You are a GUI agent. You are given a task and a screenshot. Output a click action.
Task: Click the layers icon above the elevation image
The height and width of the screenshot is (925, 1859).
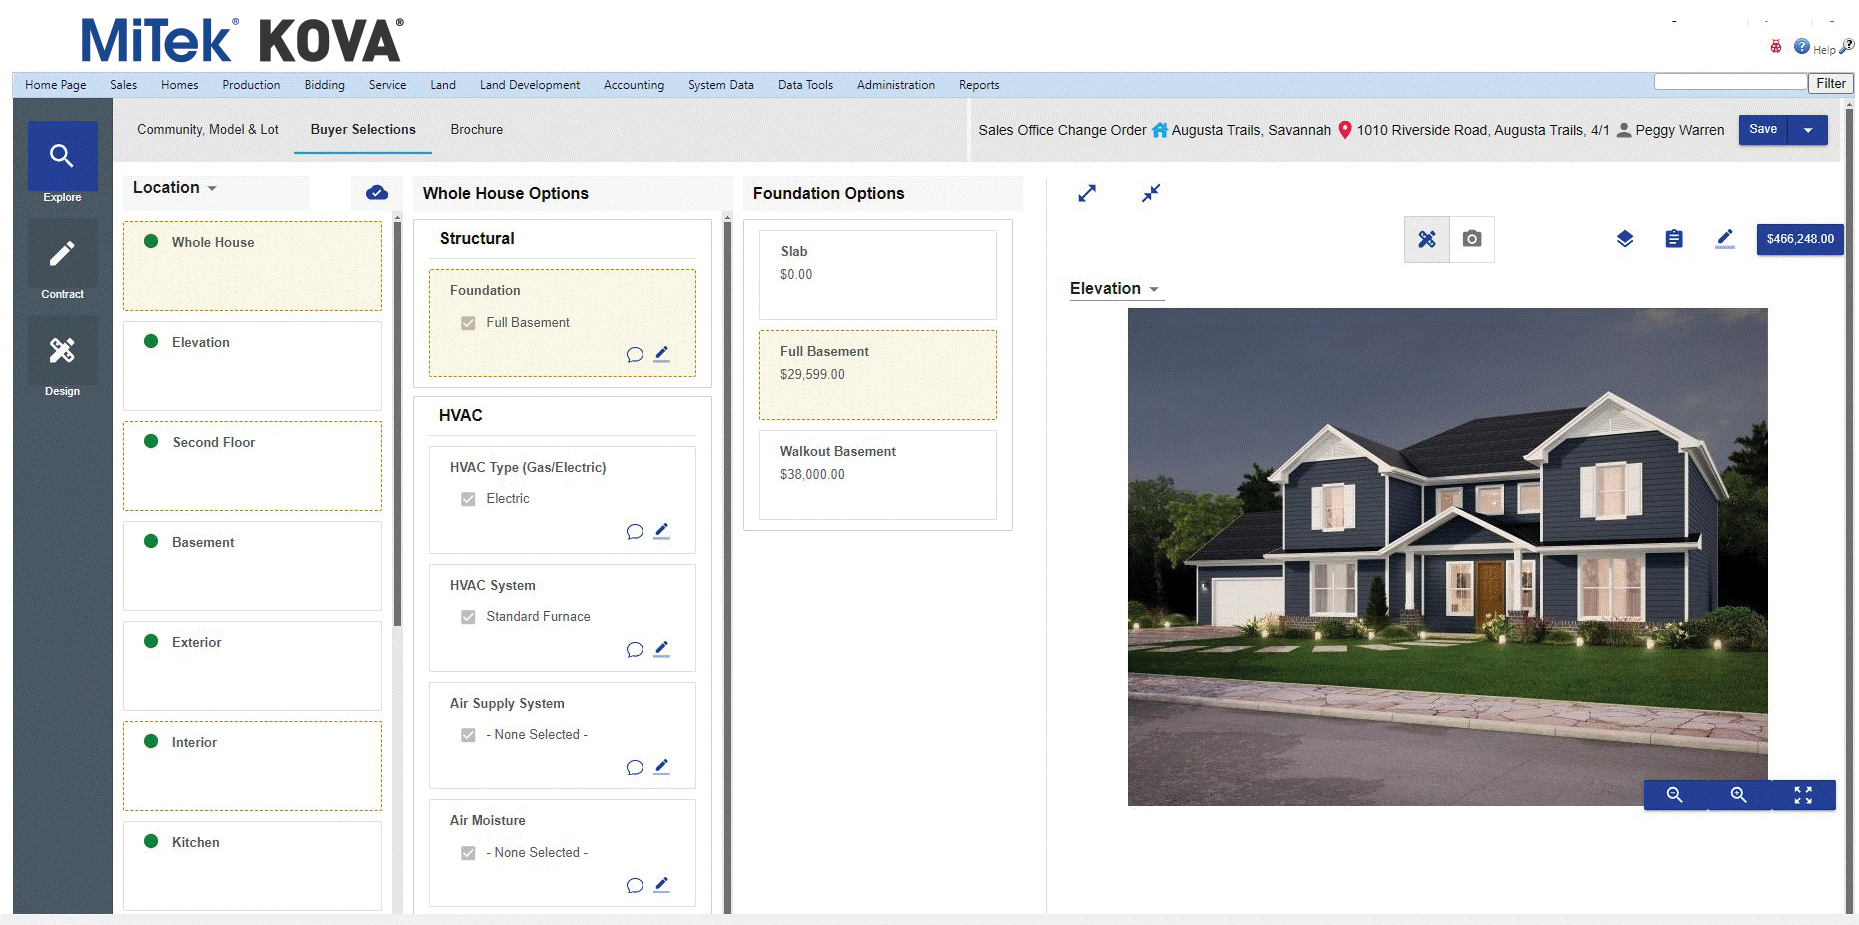point(1624,239)
